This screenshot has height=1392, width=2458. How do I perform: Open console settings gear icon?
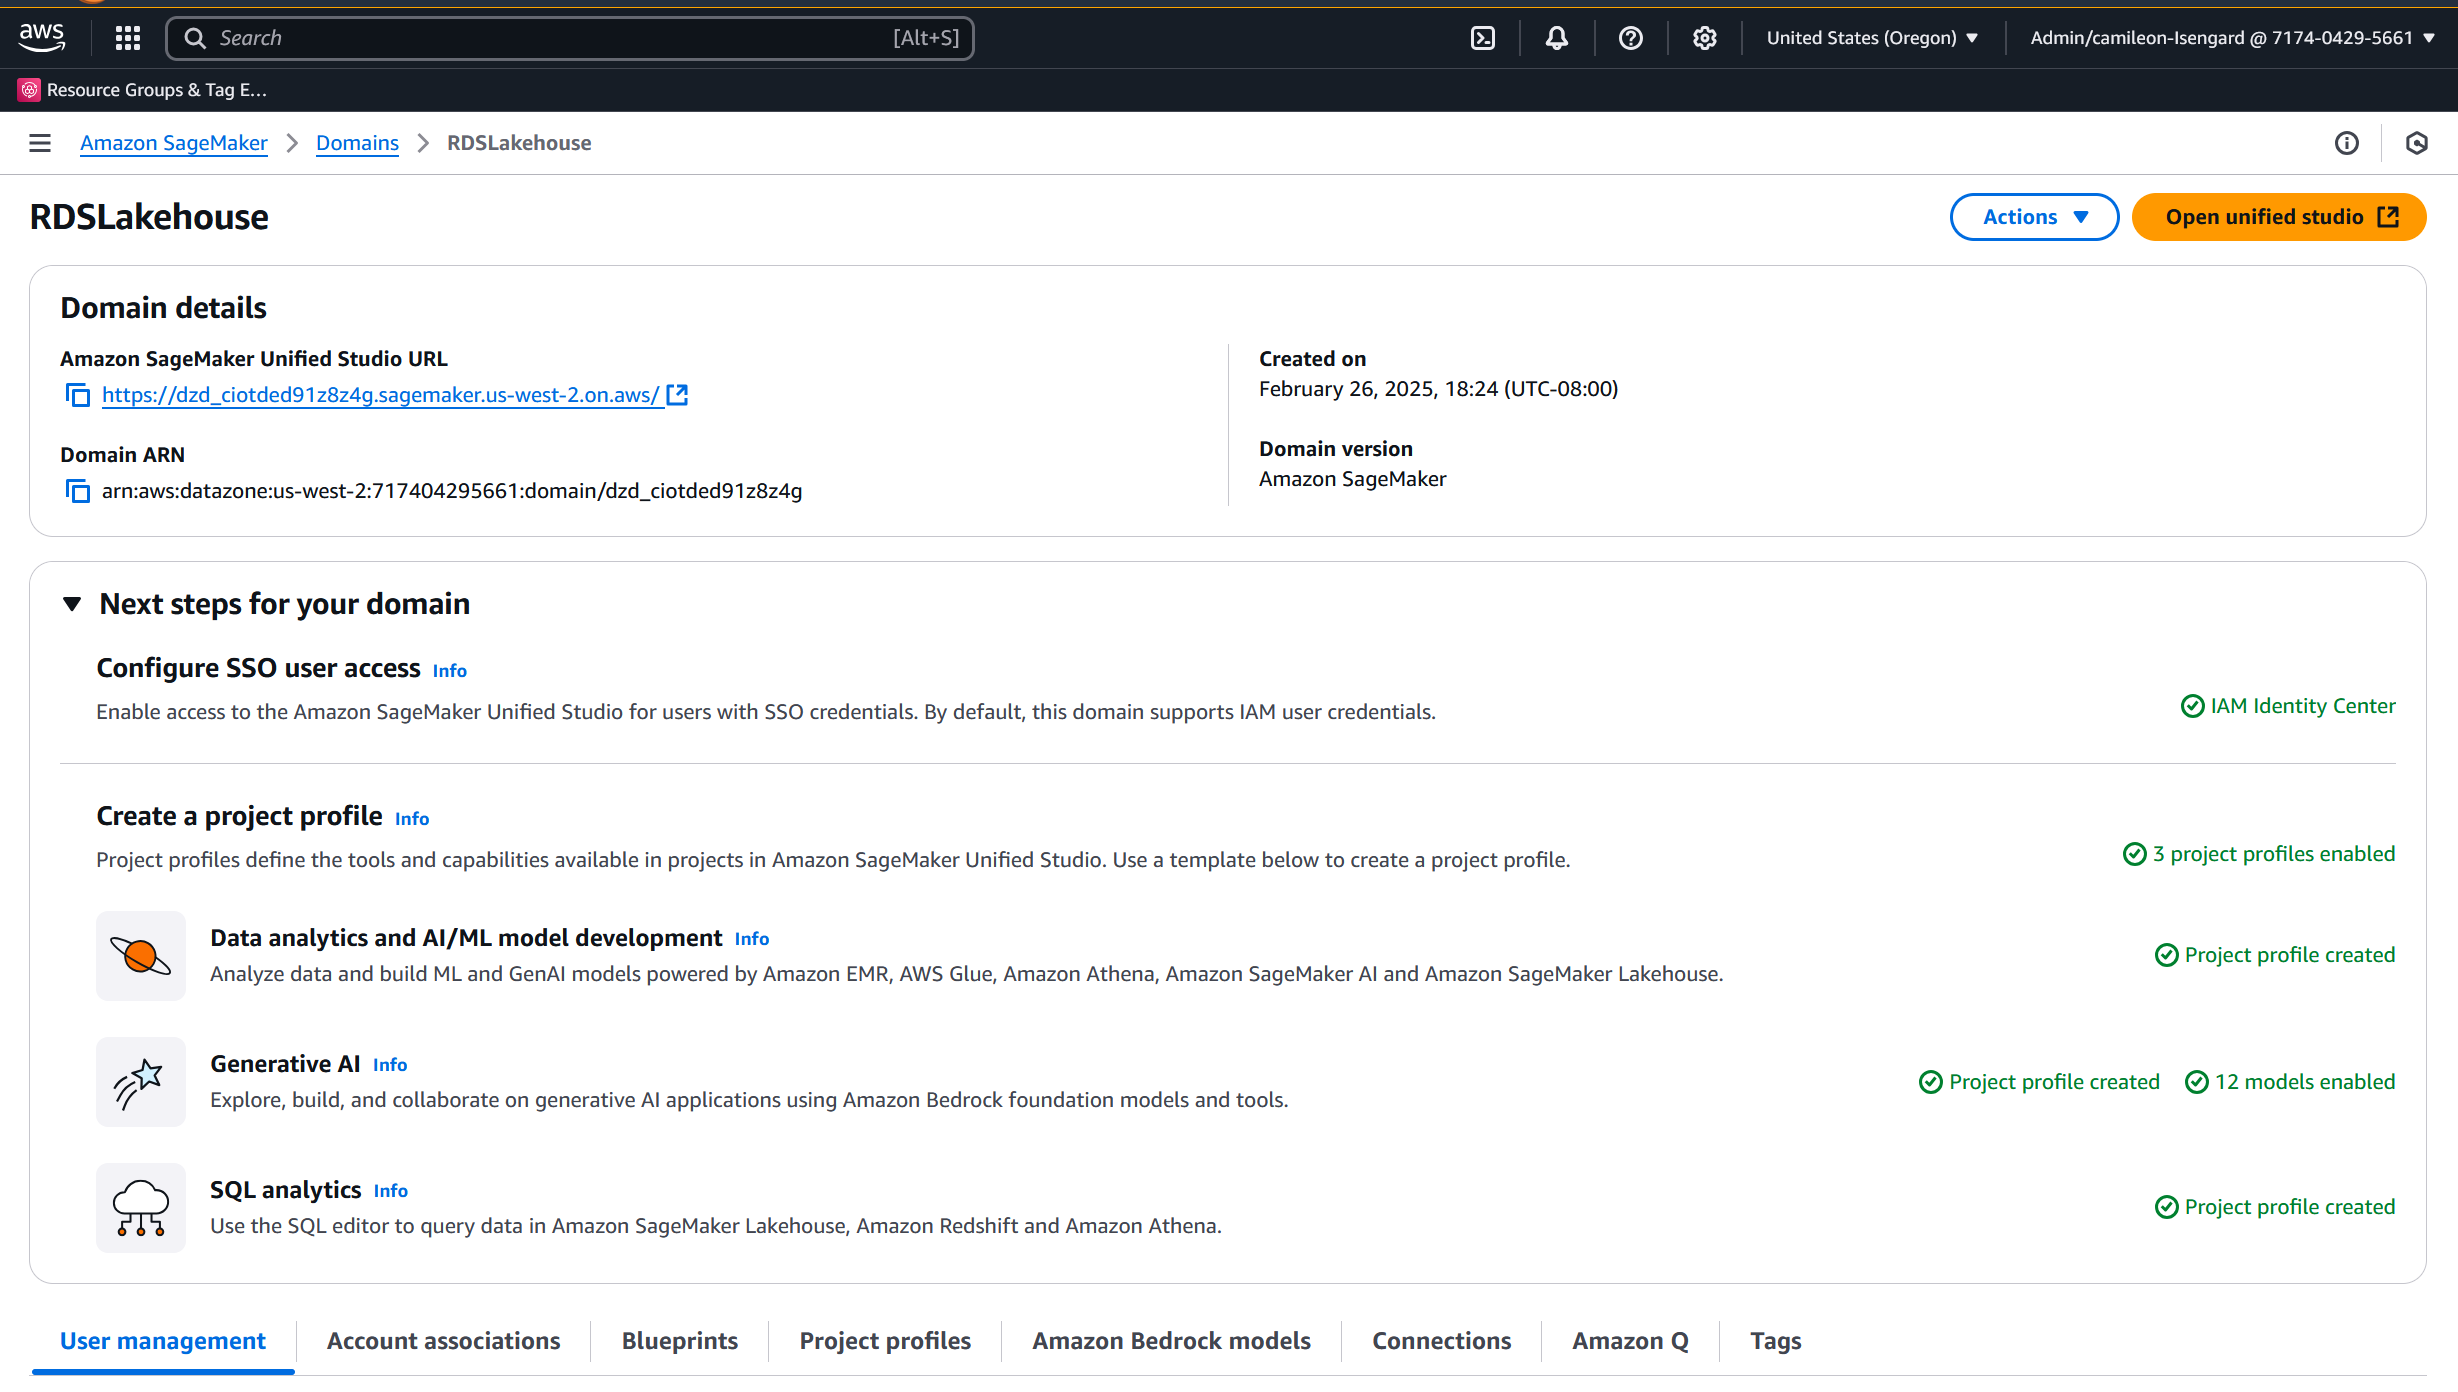point(1704,38)
